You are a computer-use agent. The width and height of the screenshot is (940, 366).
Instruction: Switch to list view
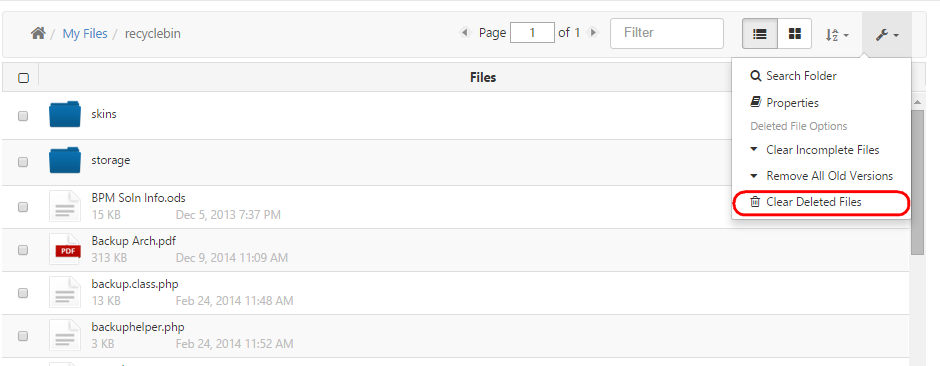coord(760,34)
